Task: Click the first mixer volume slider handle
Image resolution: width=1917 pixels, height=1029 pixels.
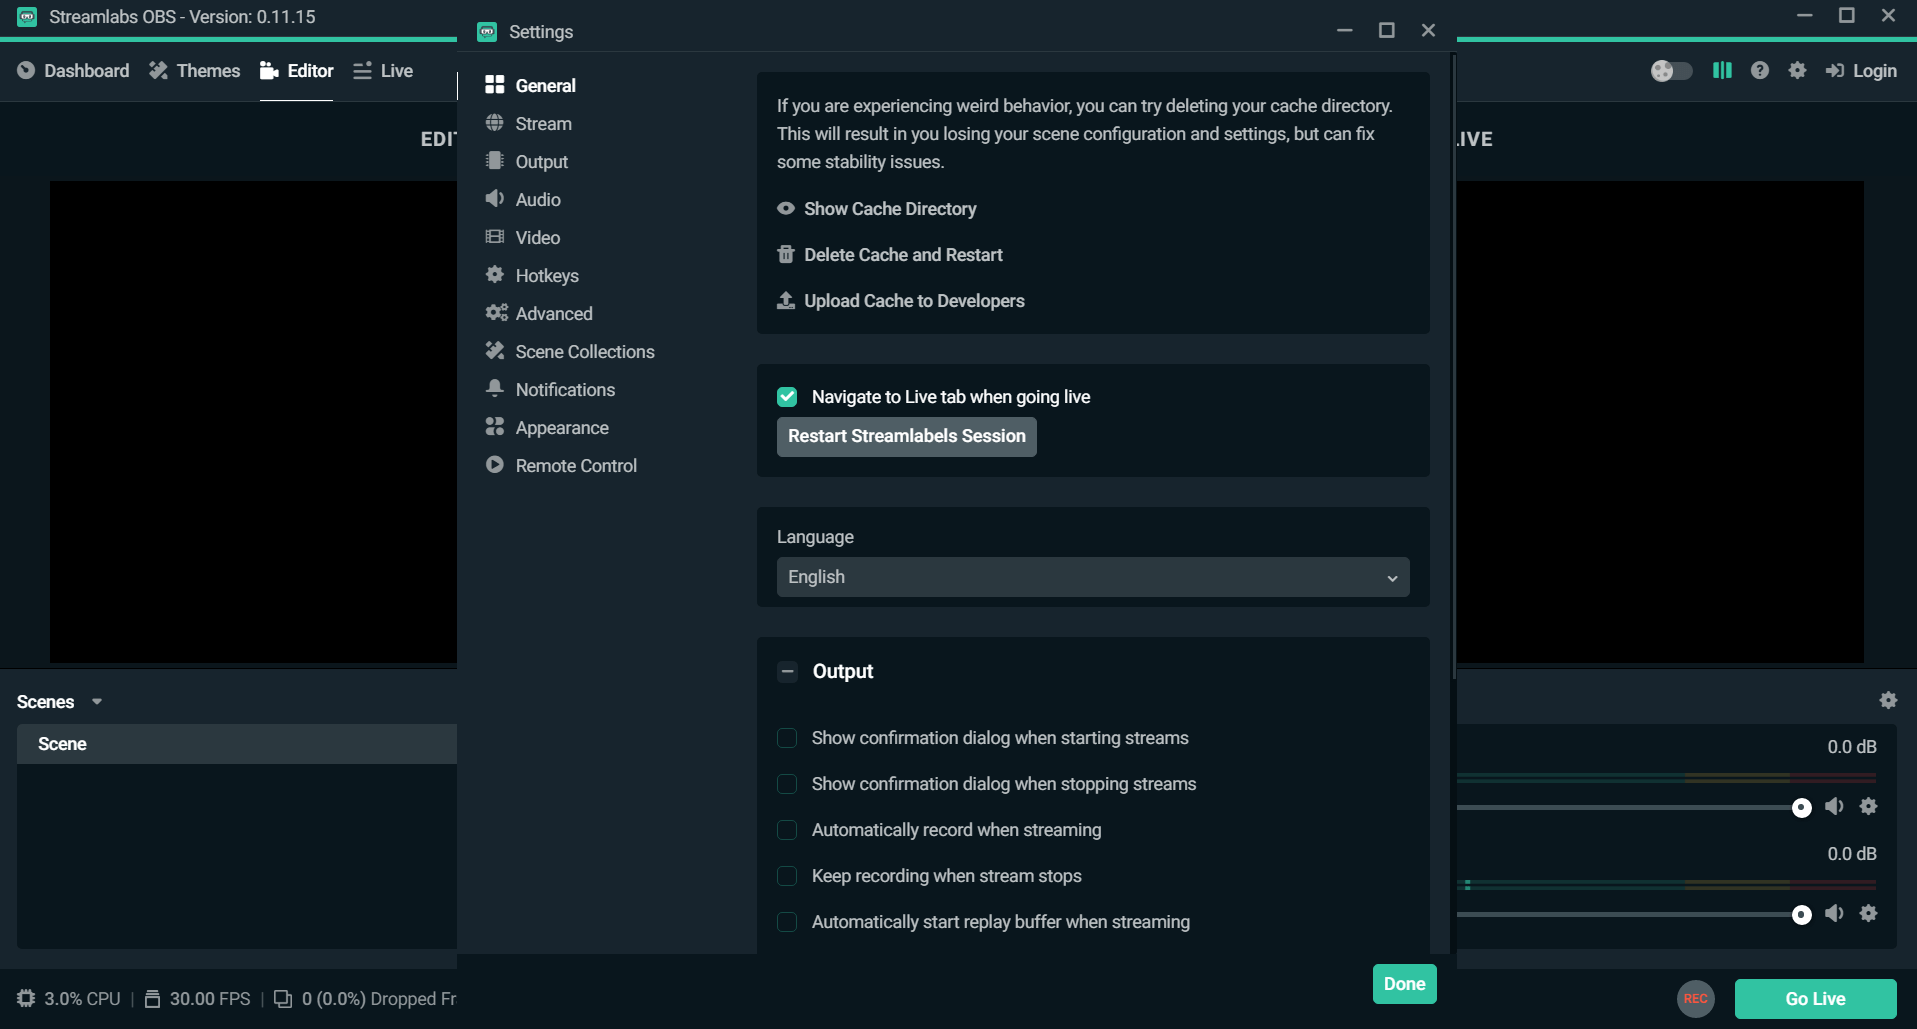Action: coord(1801,807)
